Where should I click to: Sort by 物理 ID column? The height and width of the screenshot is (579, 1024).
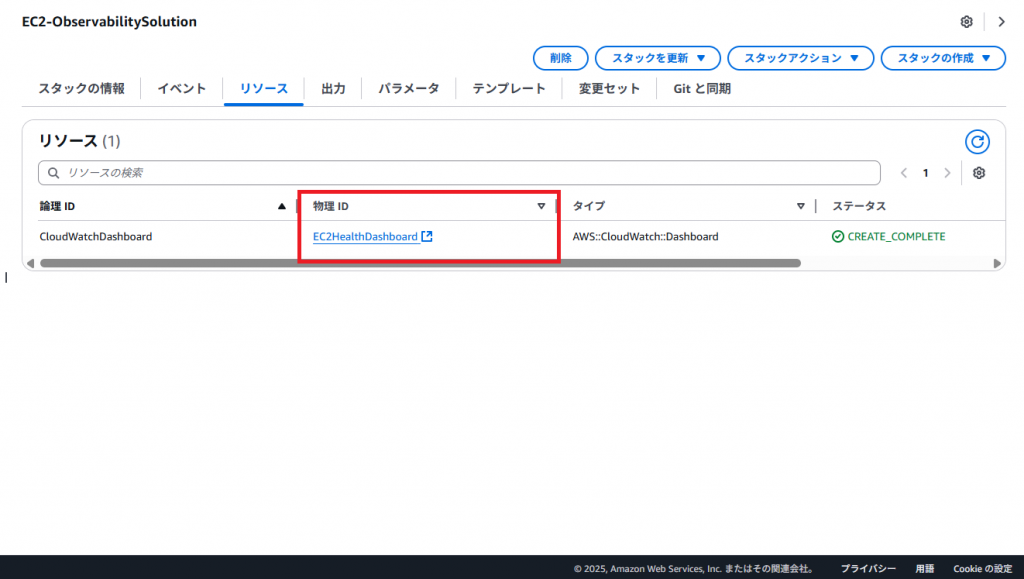[541, 206]
